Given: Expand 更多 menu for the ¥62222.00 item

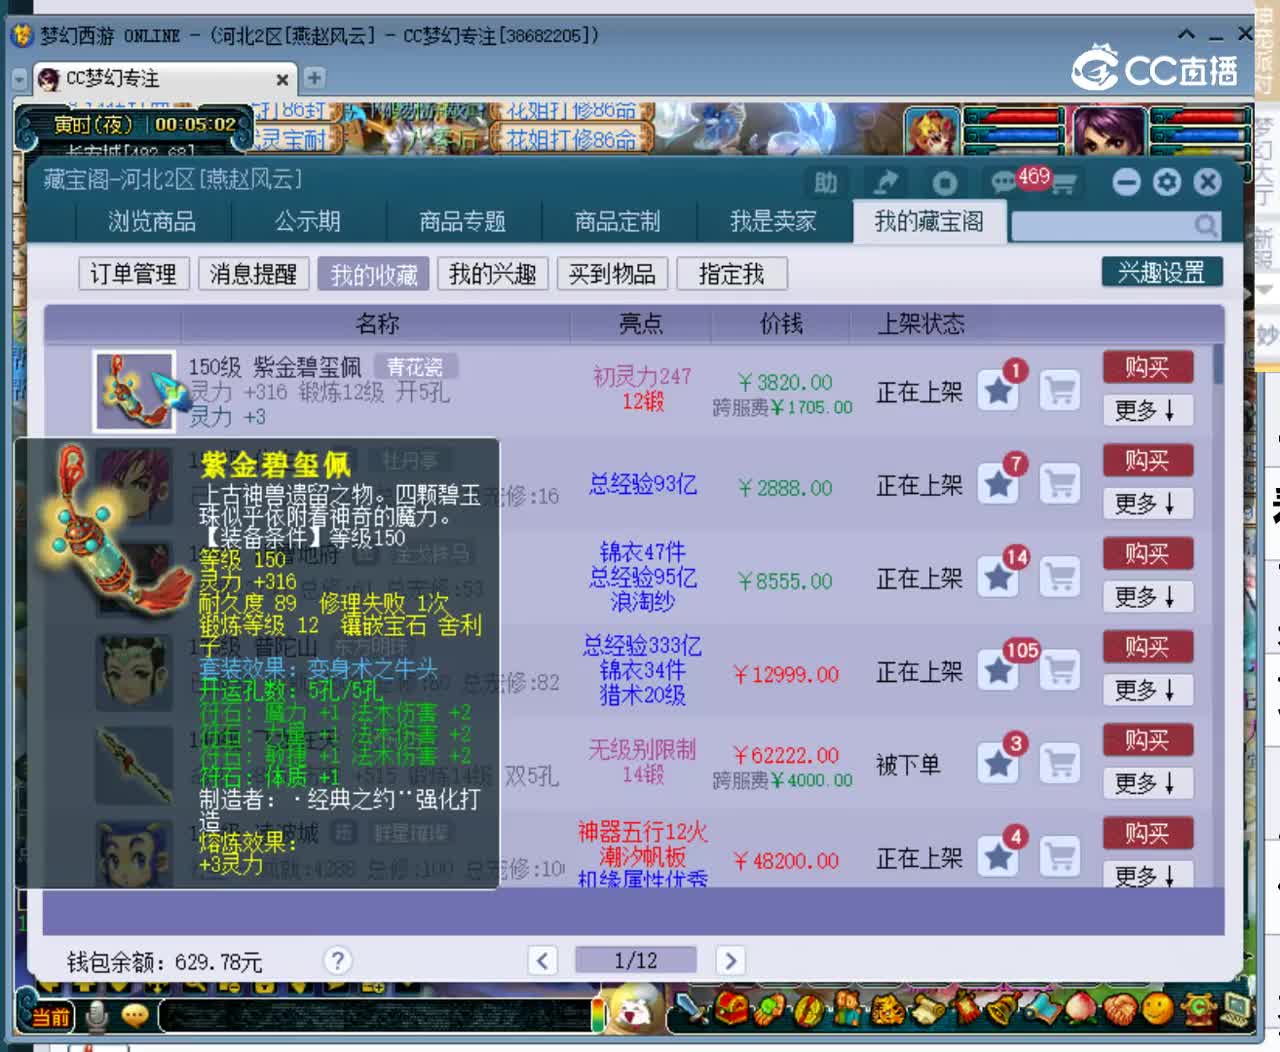Looking at the screenshot, I should [1147, 782].
